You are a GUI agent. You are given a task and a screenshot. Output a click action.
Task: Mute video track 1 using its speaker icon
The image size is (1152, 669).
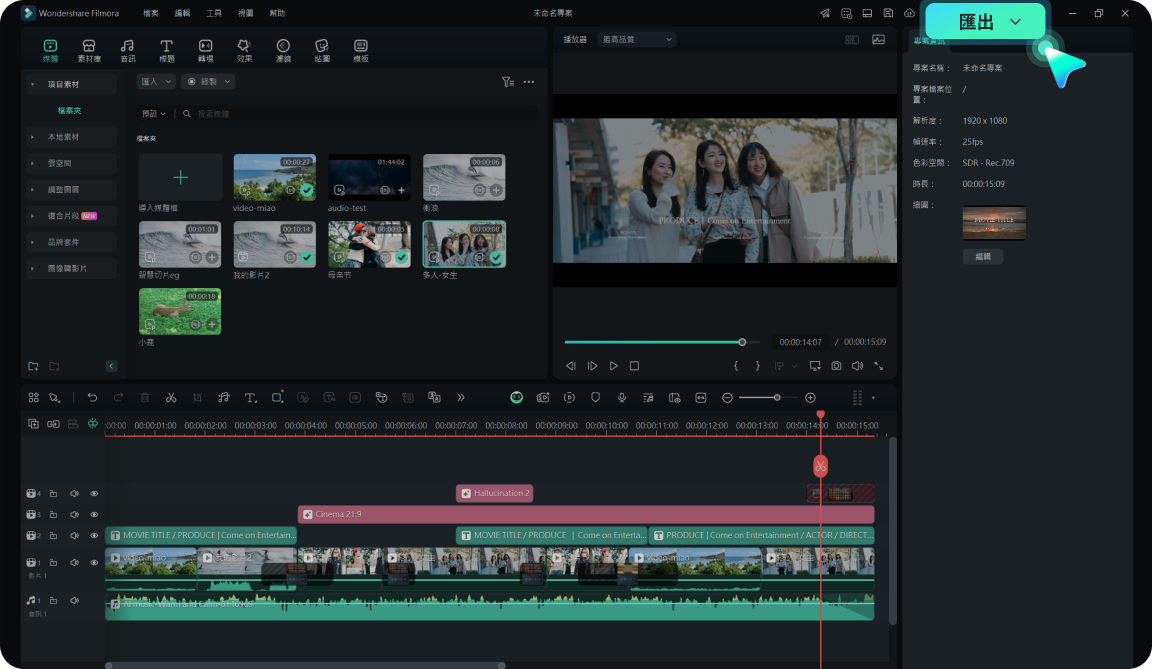pyautogui.click(x=74, y=563)
